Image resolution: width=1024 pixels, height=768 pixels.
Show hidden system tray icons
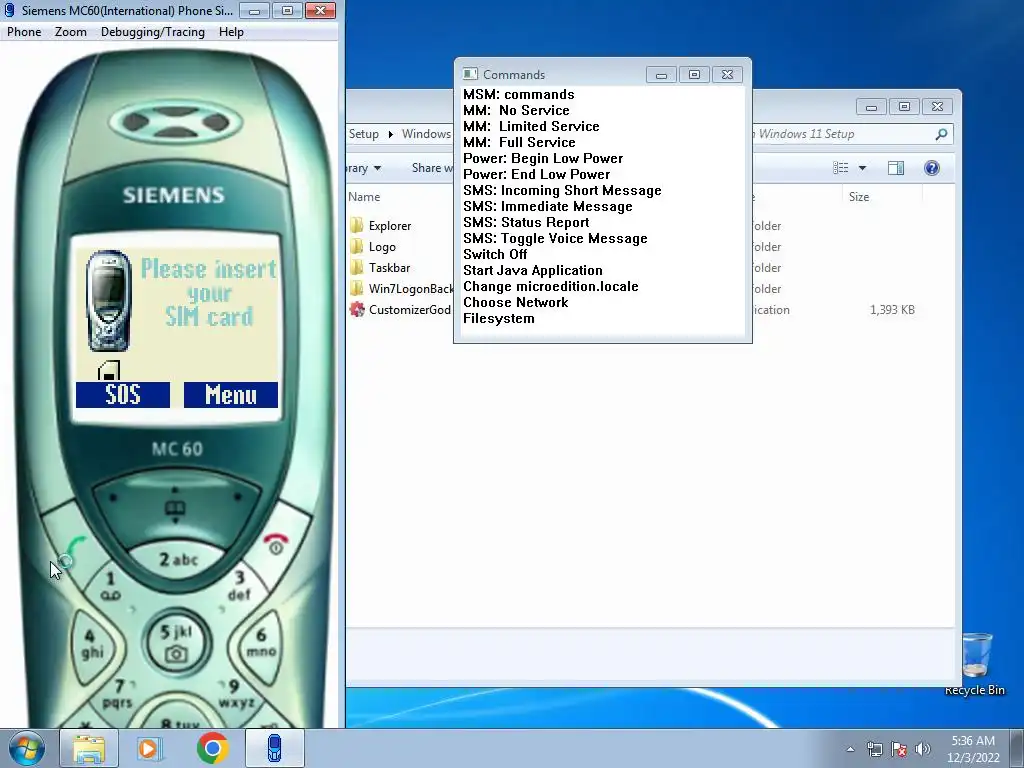tap(850, 749)
